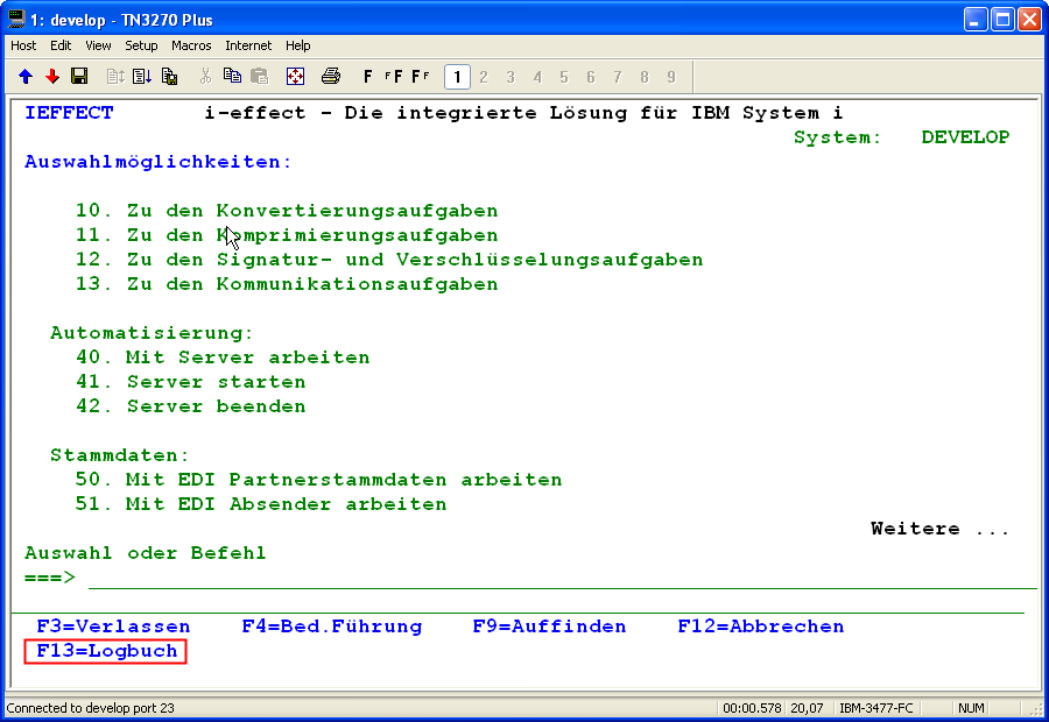Viewport: 1049px width, 722px height.
Task: Click the large-F small-F font size icon
Action: click(420, 77)
